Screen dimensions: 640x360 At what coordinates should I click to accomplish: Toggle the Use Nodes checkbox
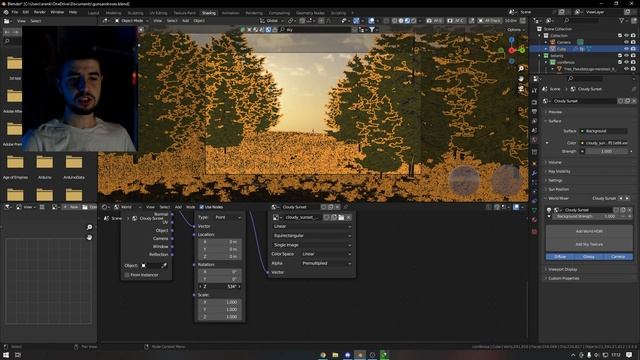(x=202, y=207)
